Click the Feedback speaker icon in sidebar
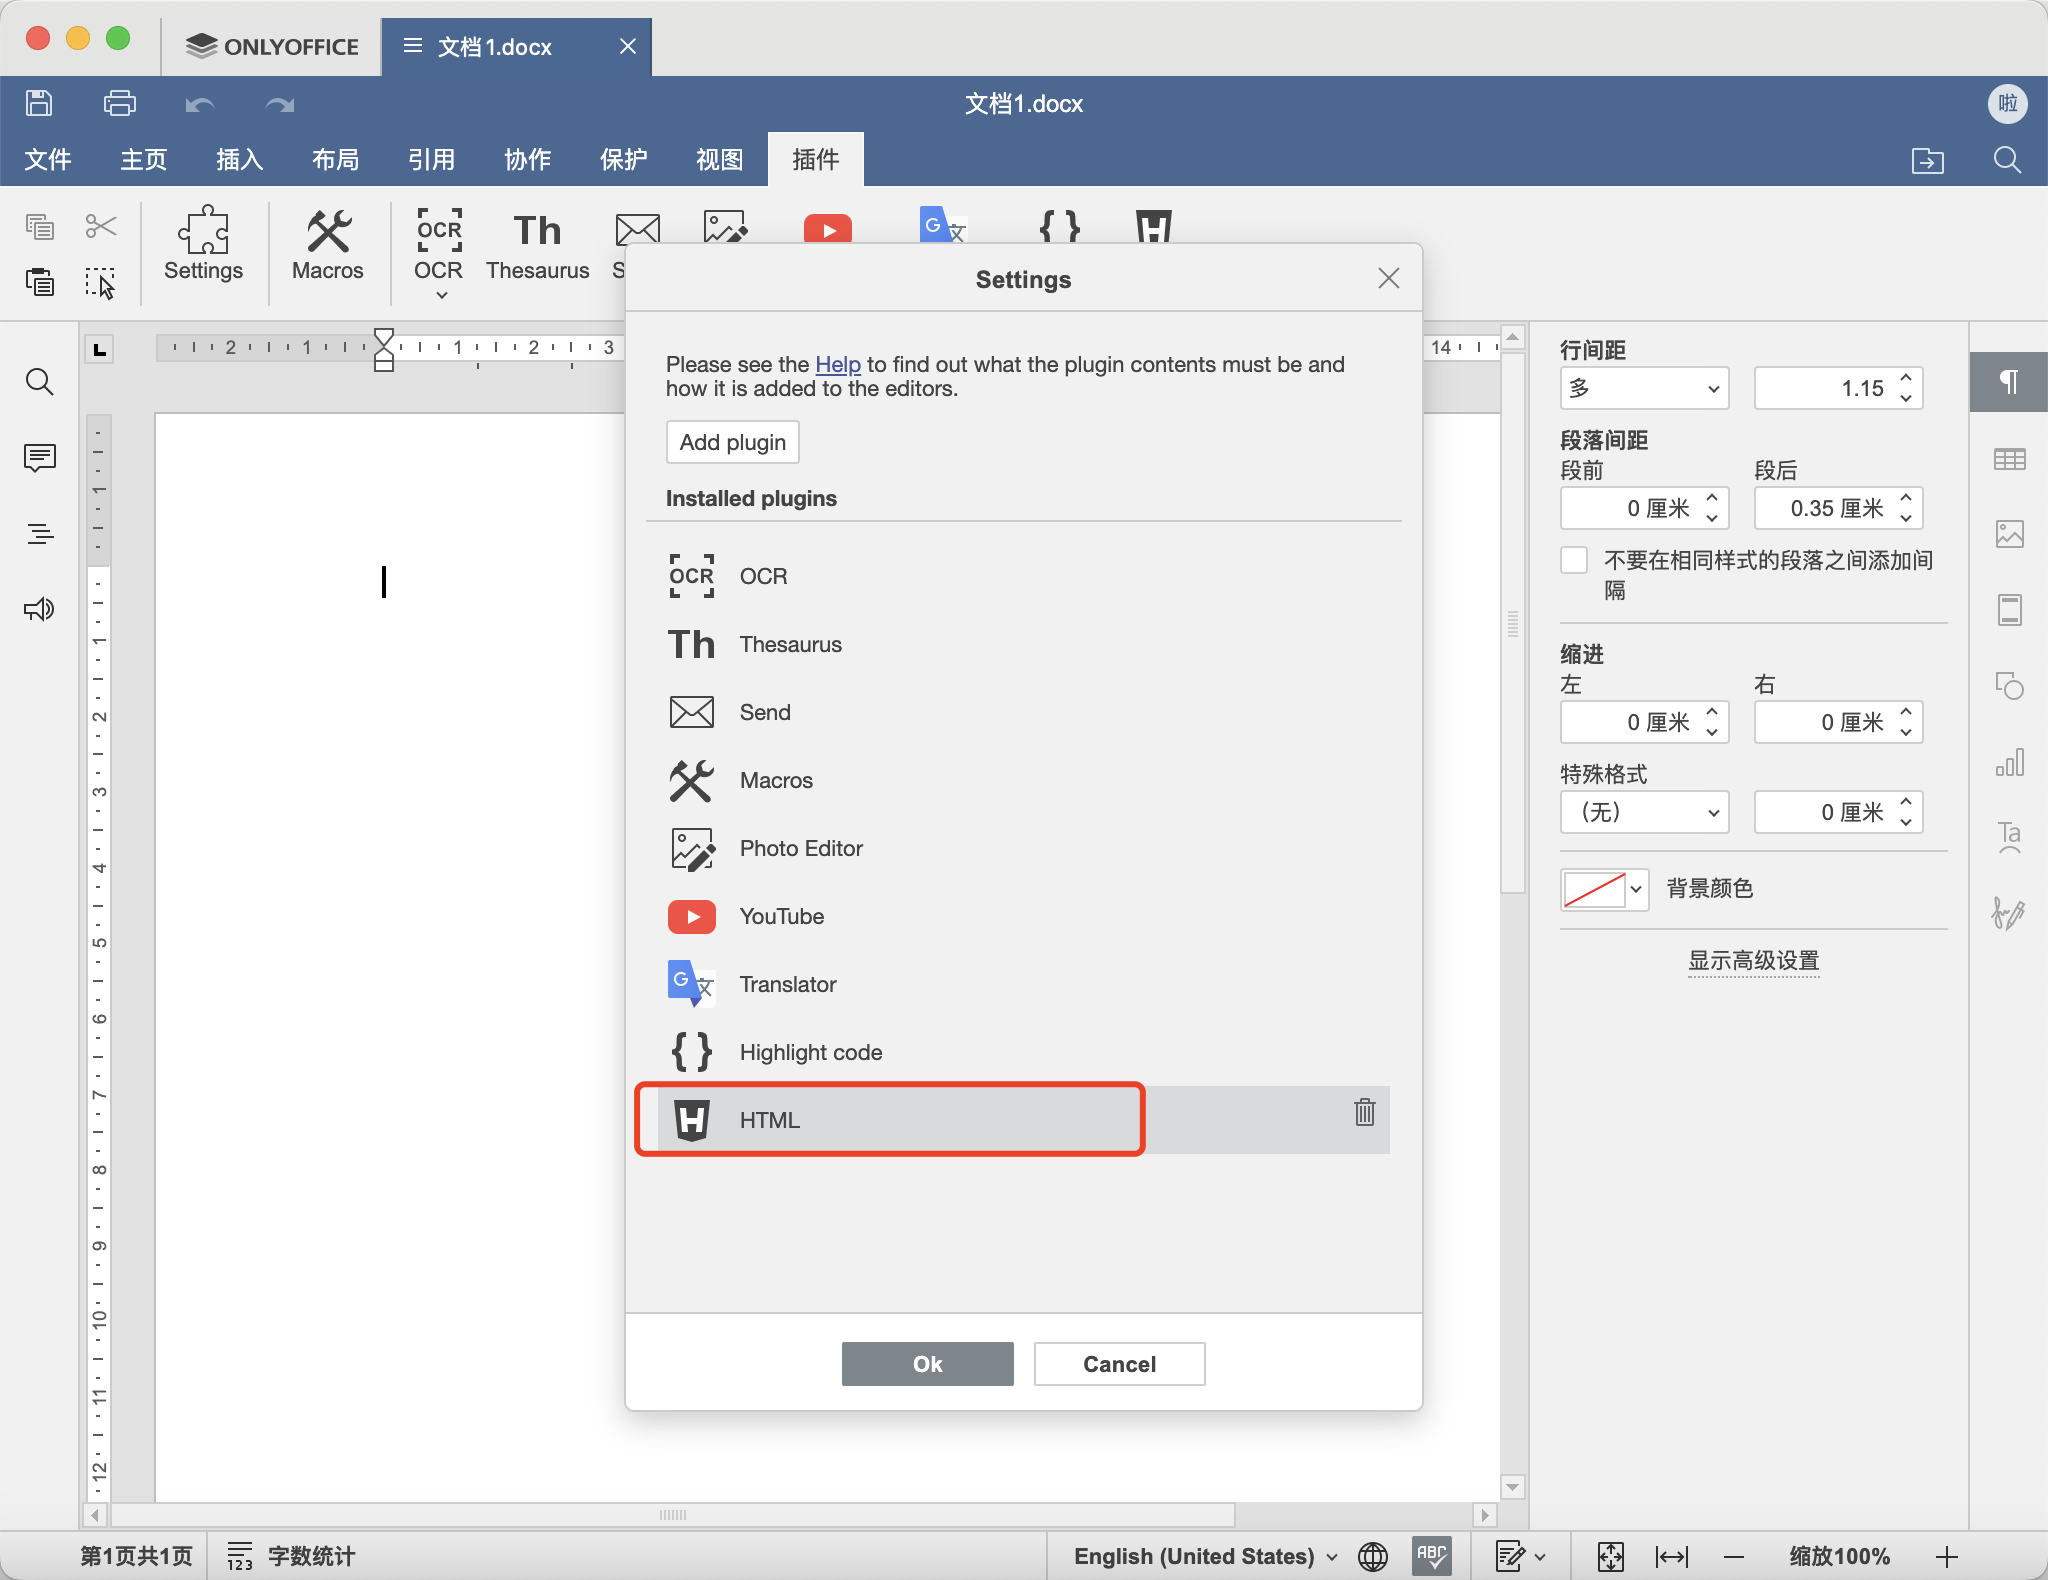2048x1580 pixels. 39,609
